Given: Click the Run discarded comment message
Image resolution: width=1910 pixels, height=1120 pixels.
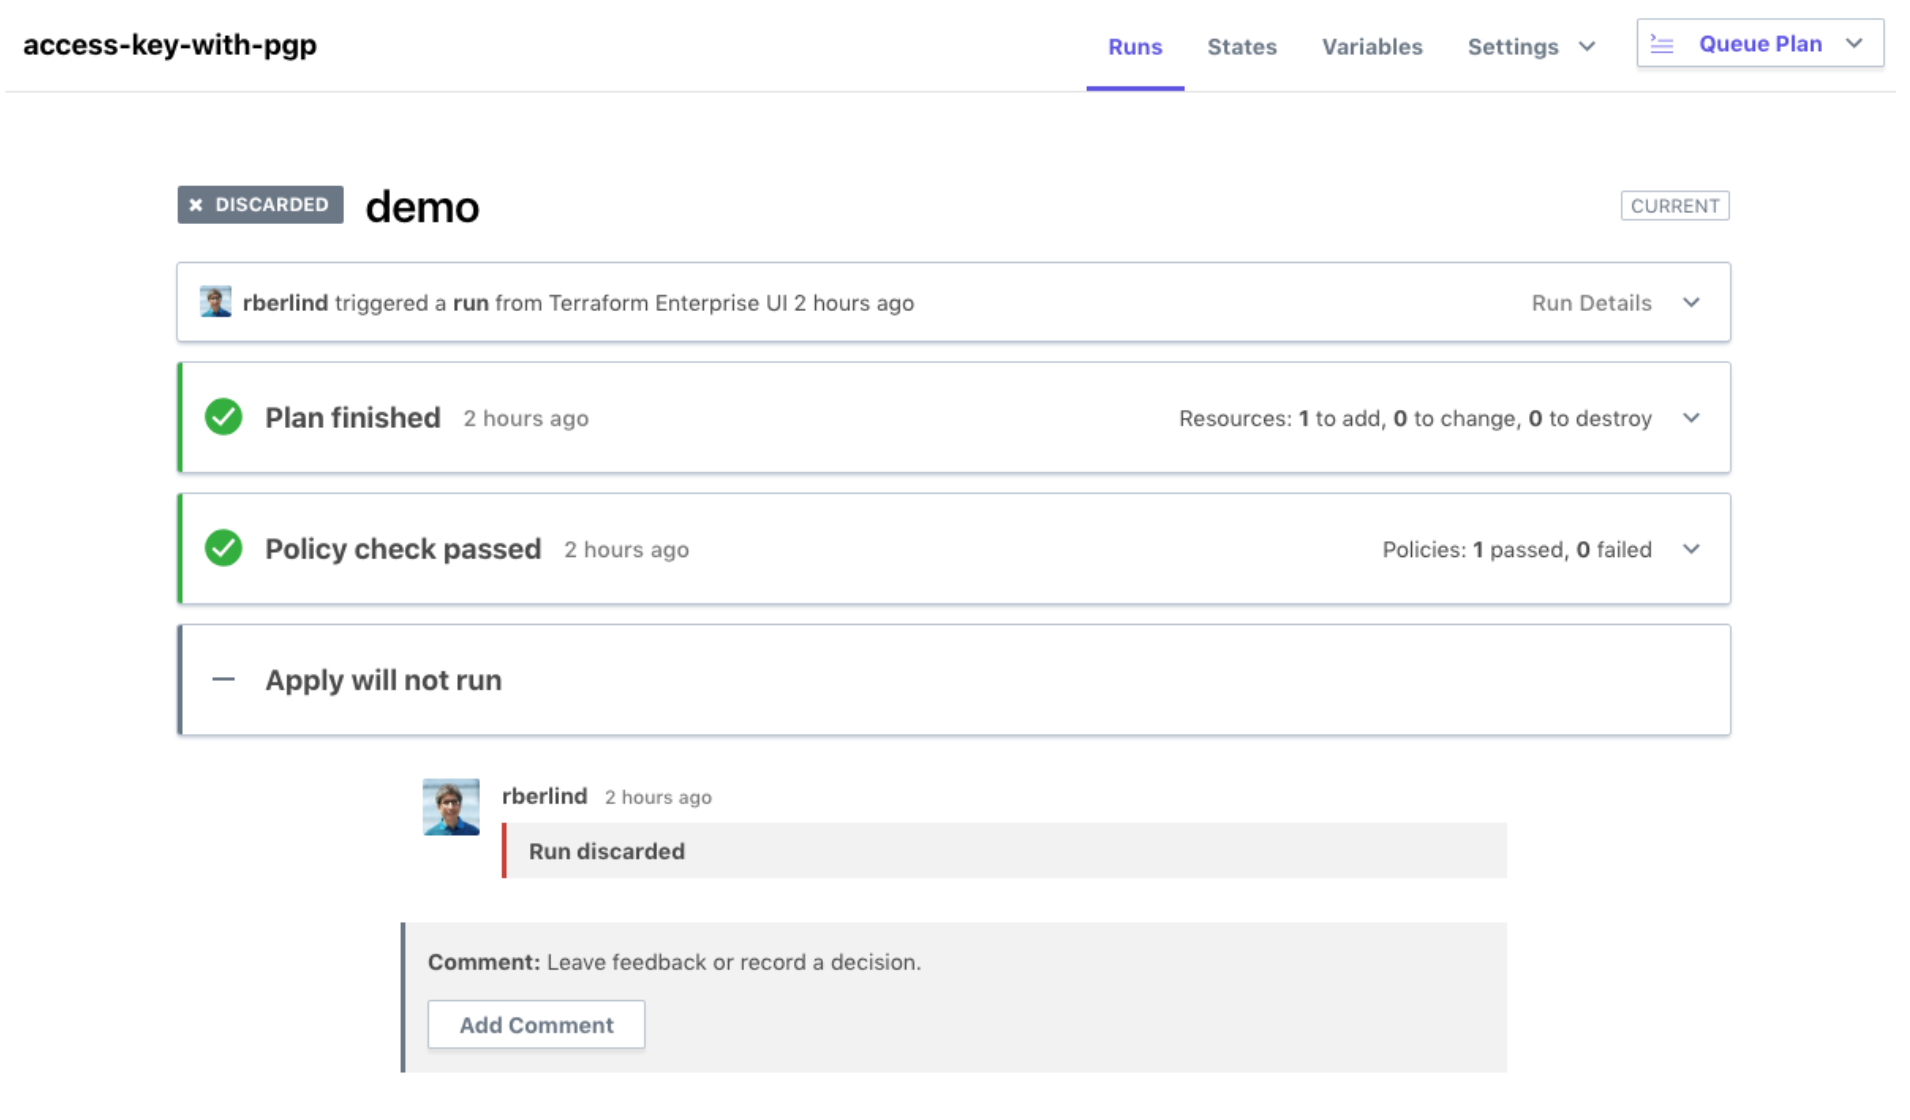Looking at the screenshot, I should click(606, 851).
